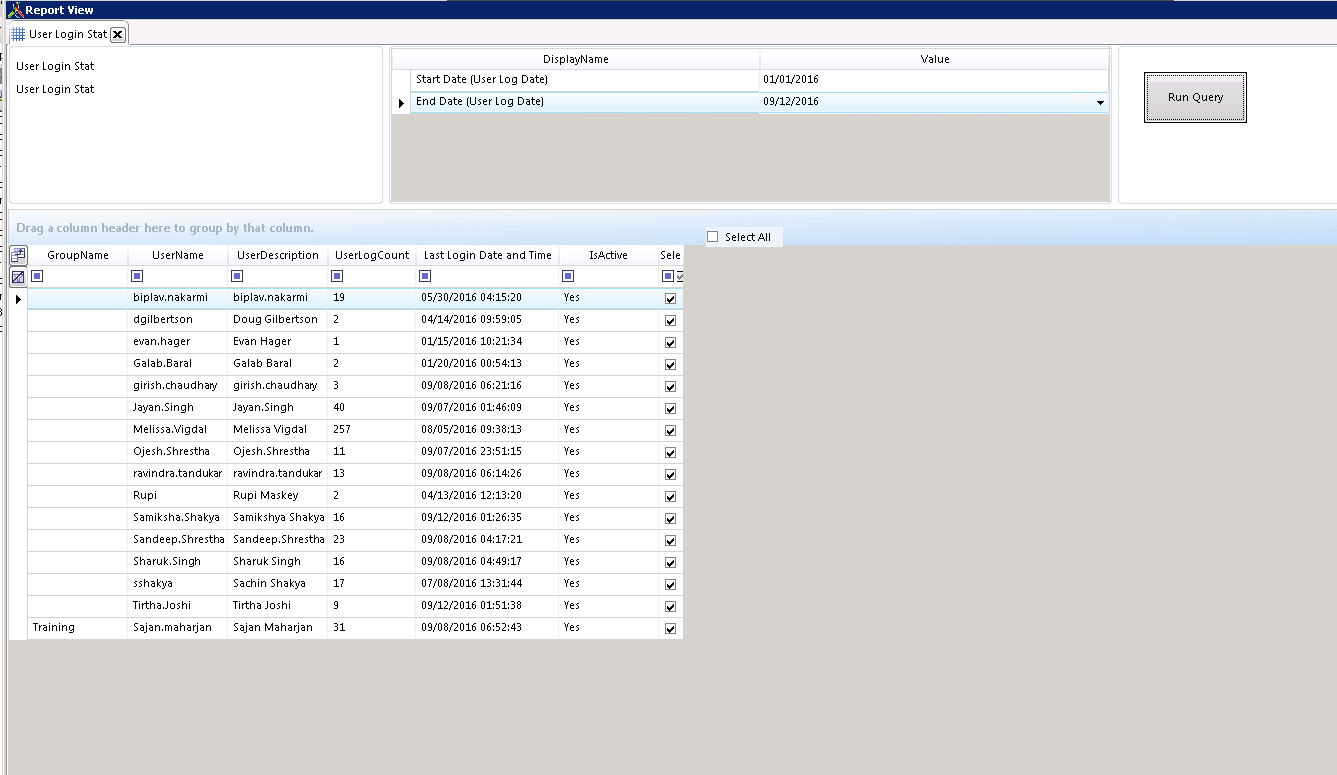Open Last Login Date filter operator icon

click(426, 277)
